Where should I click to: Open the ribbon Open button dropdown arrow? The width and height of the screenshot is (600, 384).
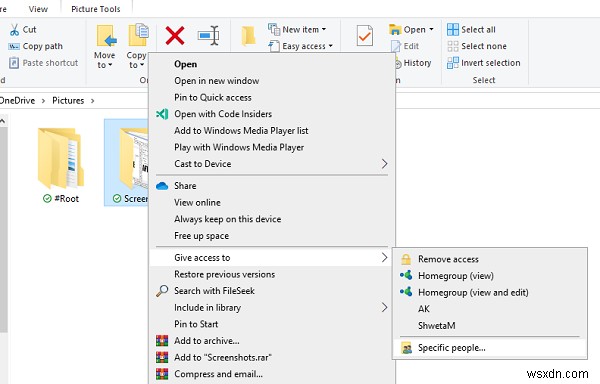431,29
